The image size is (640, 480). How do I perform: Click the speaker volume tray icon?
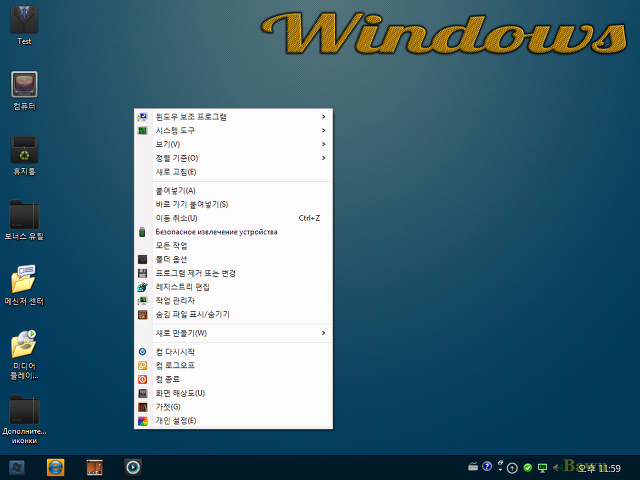tap(556, 468)
